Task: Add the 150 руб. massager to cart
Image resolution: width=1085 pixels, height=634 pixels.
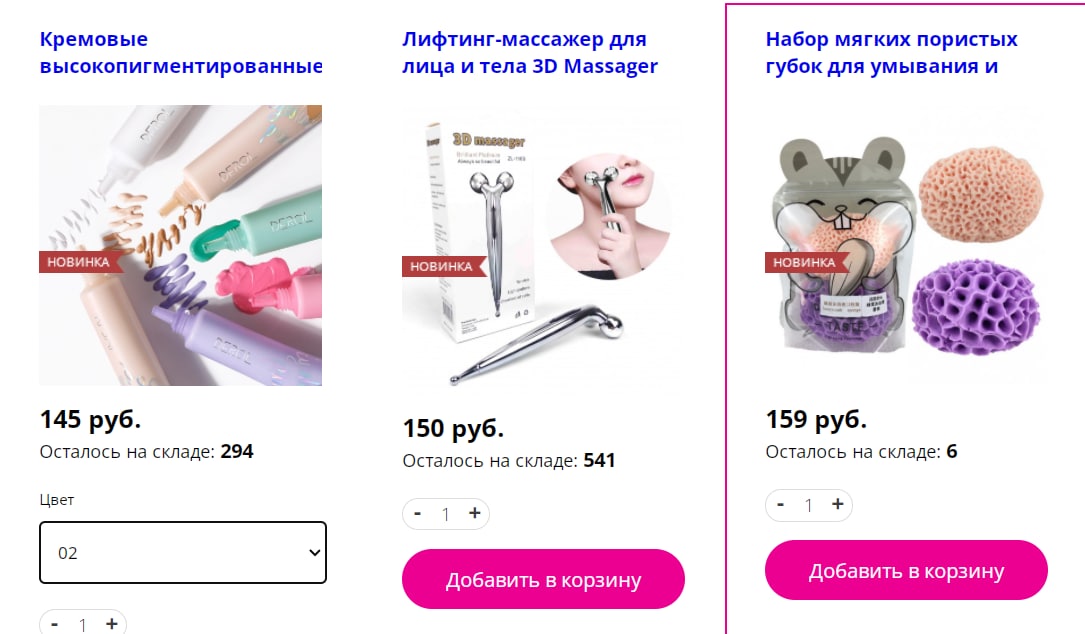Action: (x=543, y=579)
